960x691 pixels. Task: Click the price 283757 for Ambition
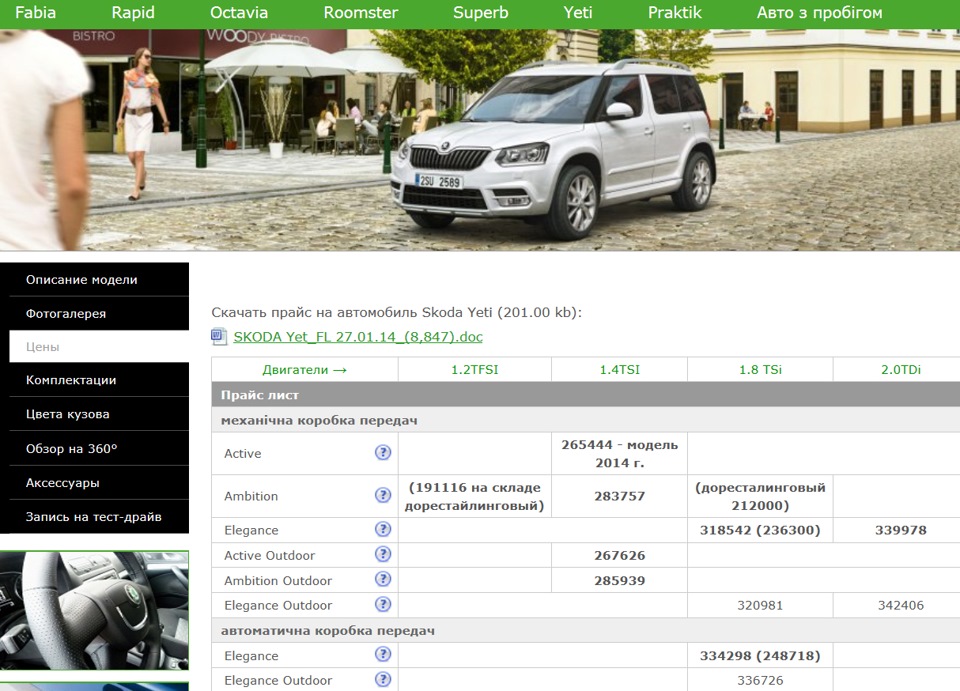tap(620, 496)
